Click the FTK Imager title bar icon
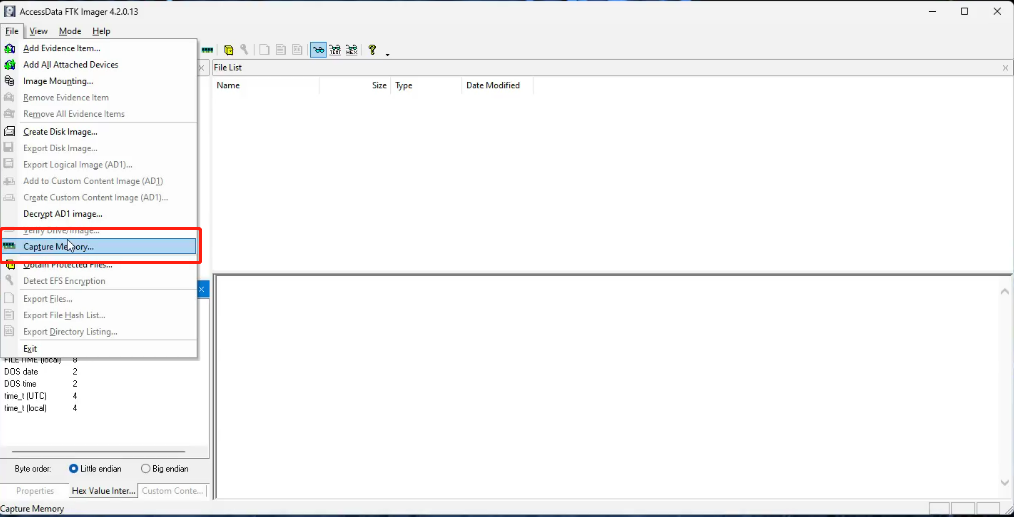This screenshot has width=1014, height=517. [x=9, y=11]
